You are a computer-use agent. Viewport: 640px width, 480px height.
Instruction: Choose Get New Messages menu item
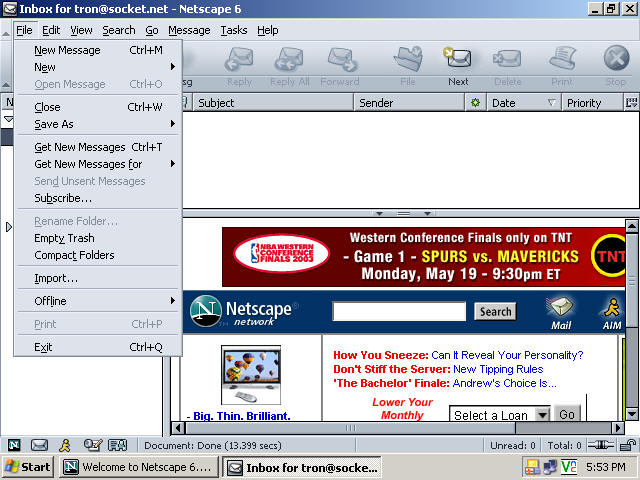98,147
